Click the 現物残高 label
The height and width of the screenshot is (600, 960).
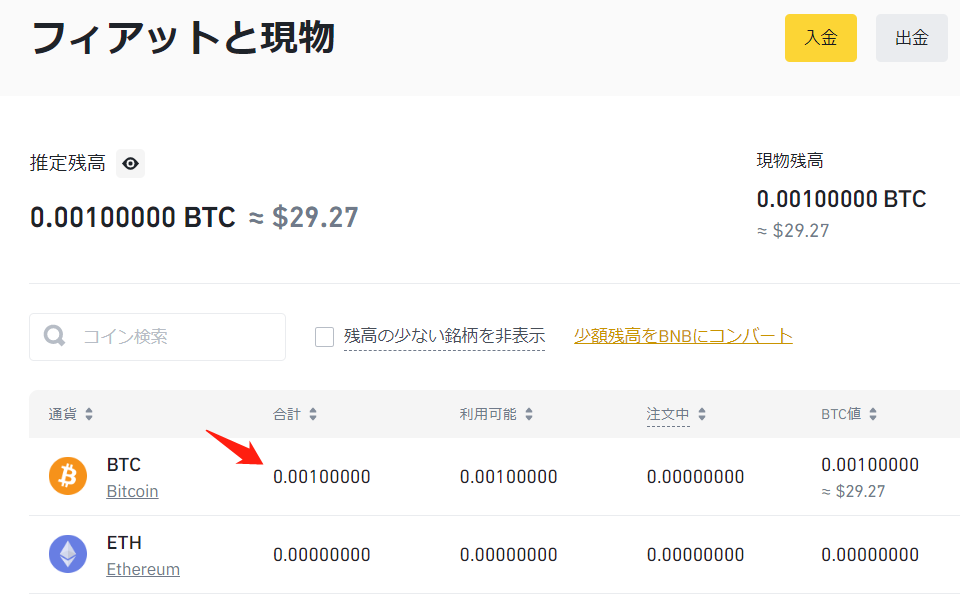click(x=790, y=160)
